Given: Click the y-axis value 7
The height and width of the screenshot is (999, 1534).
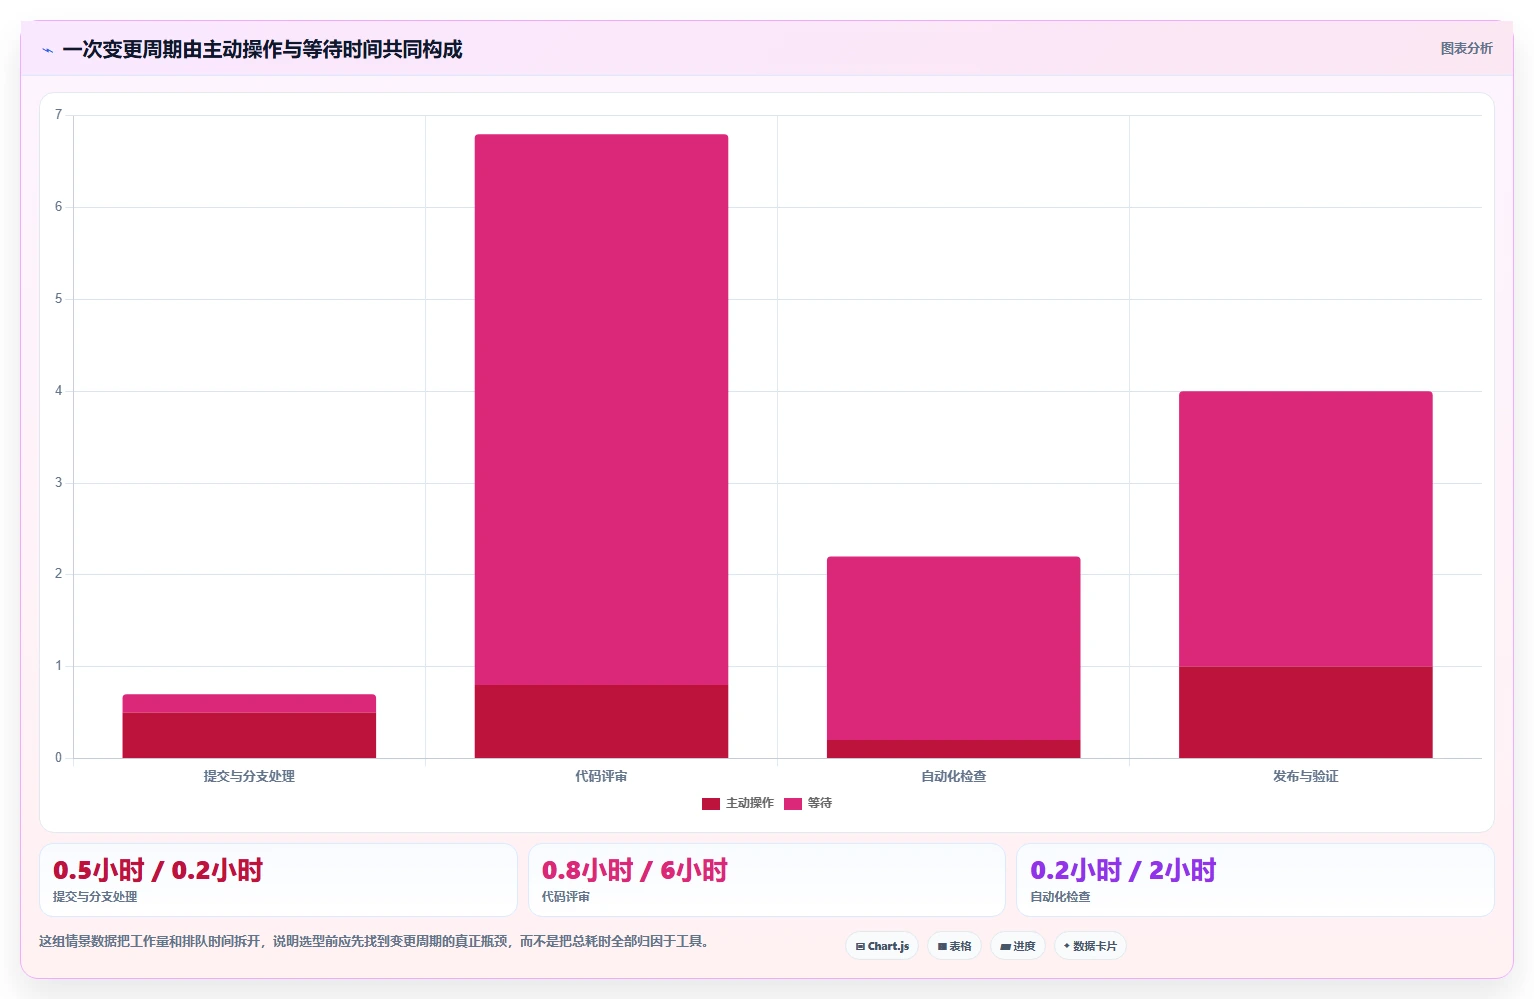Looking at the screenshot, I should click(58, 115).
